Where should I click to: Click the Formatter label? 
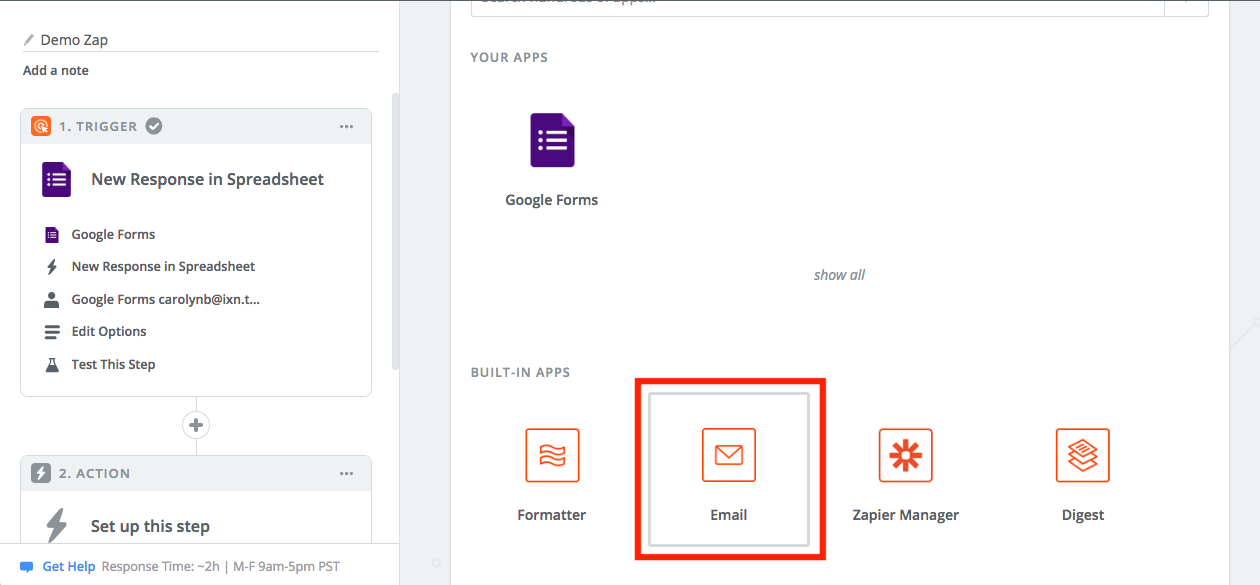coord(552,515)
